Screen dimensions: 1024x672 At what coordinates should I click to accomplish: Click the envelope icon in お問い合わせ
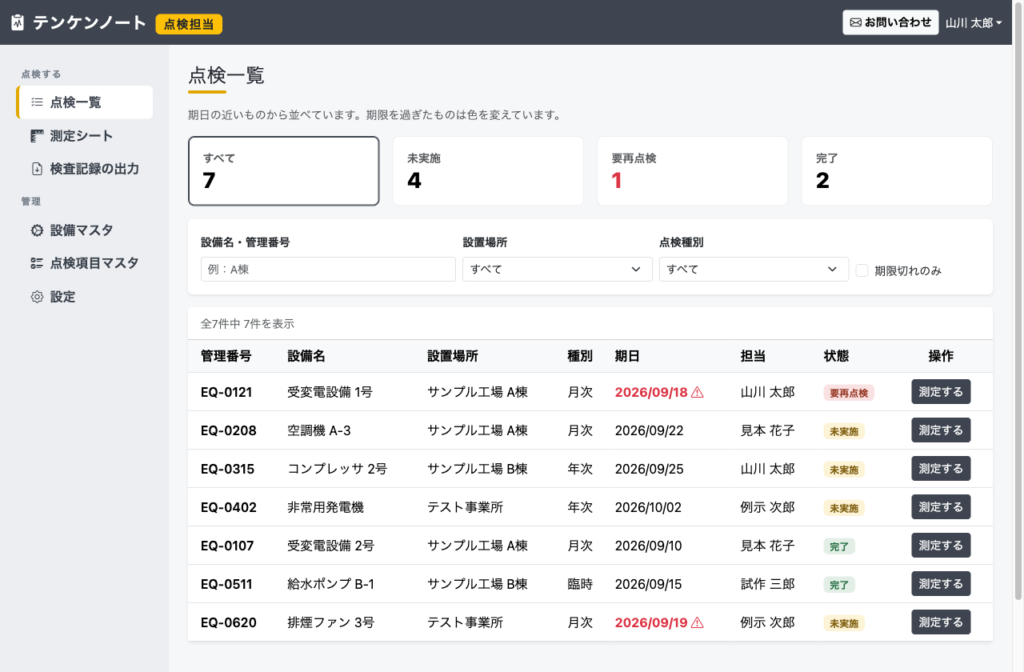(856, 22)
